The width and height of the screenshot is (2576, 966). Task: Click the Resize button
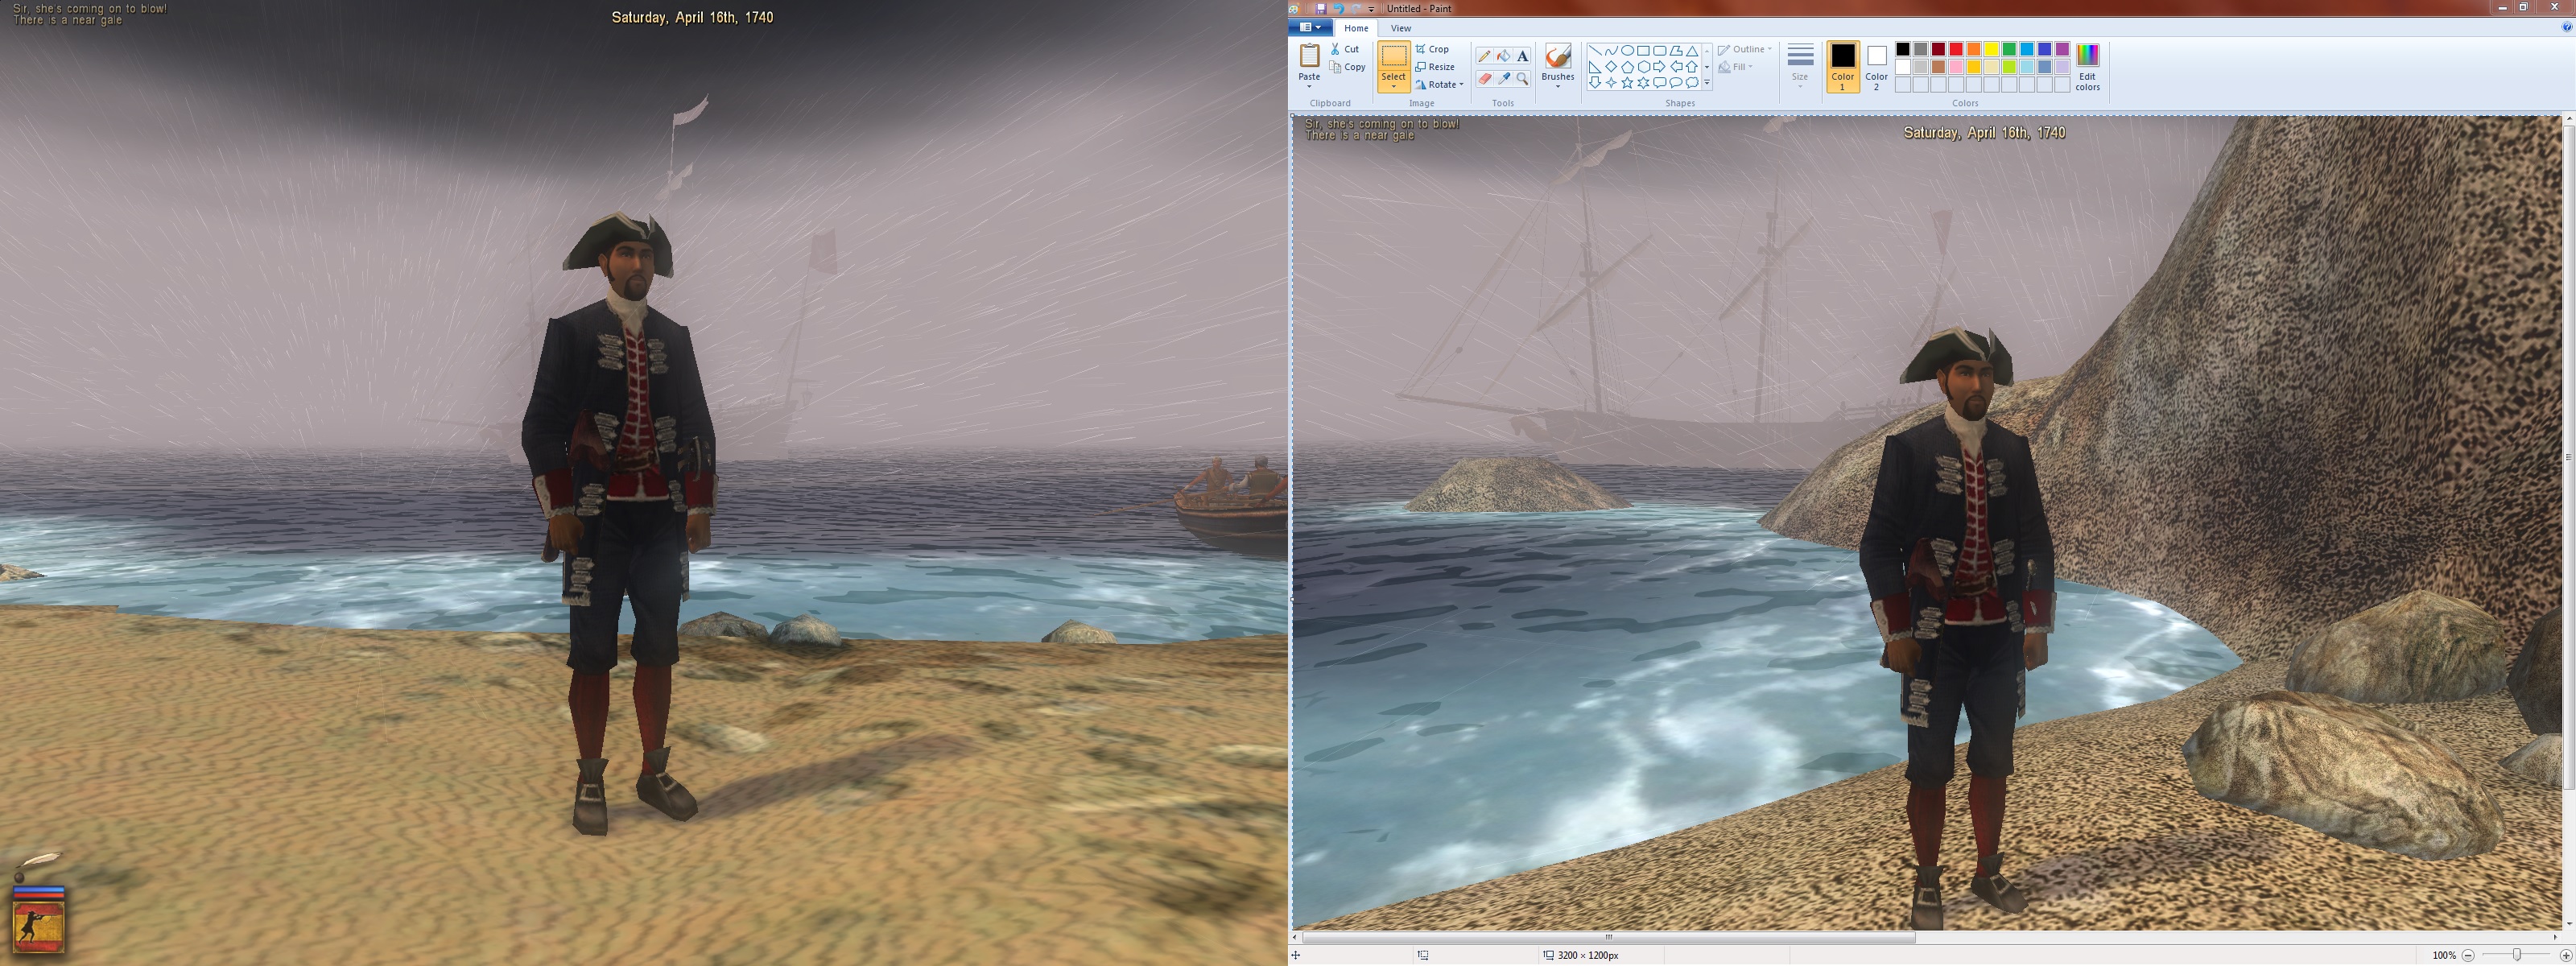(1435, 67)
